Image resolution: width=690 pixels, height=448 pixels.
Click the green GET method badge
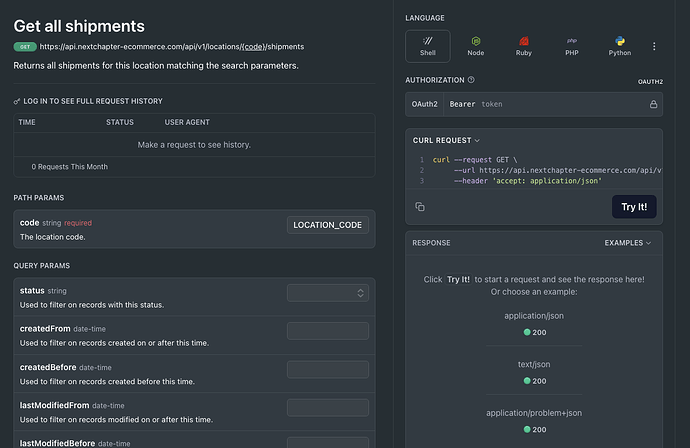tap(25, 47)
